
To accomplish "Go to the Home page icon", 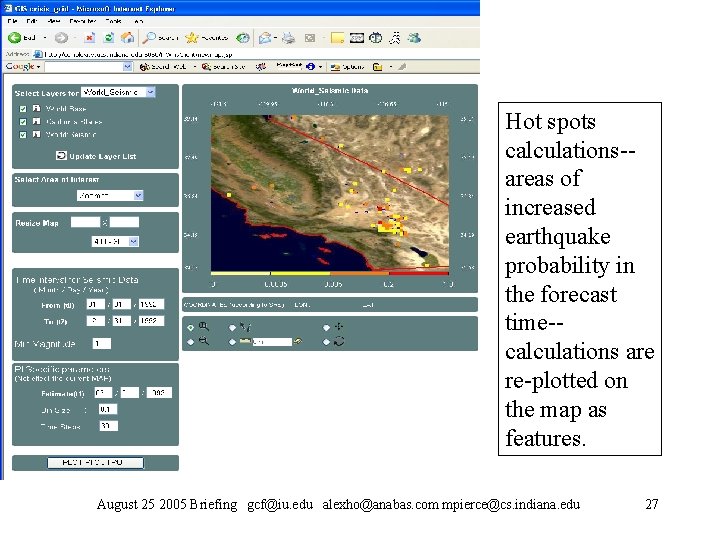I will [x=128, y=38].
